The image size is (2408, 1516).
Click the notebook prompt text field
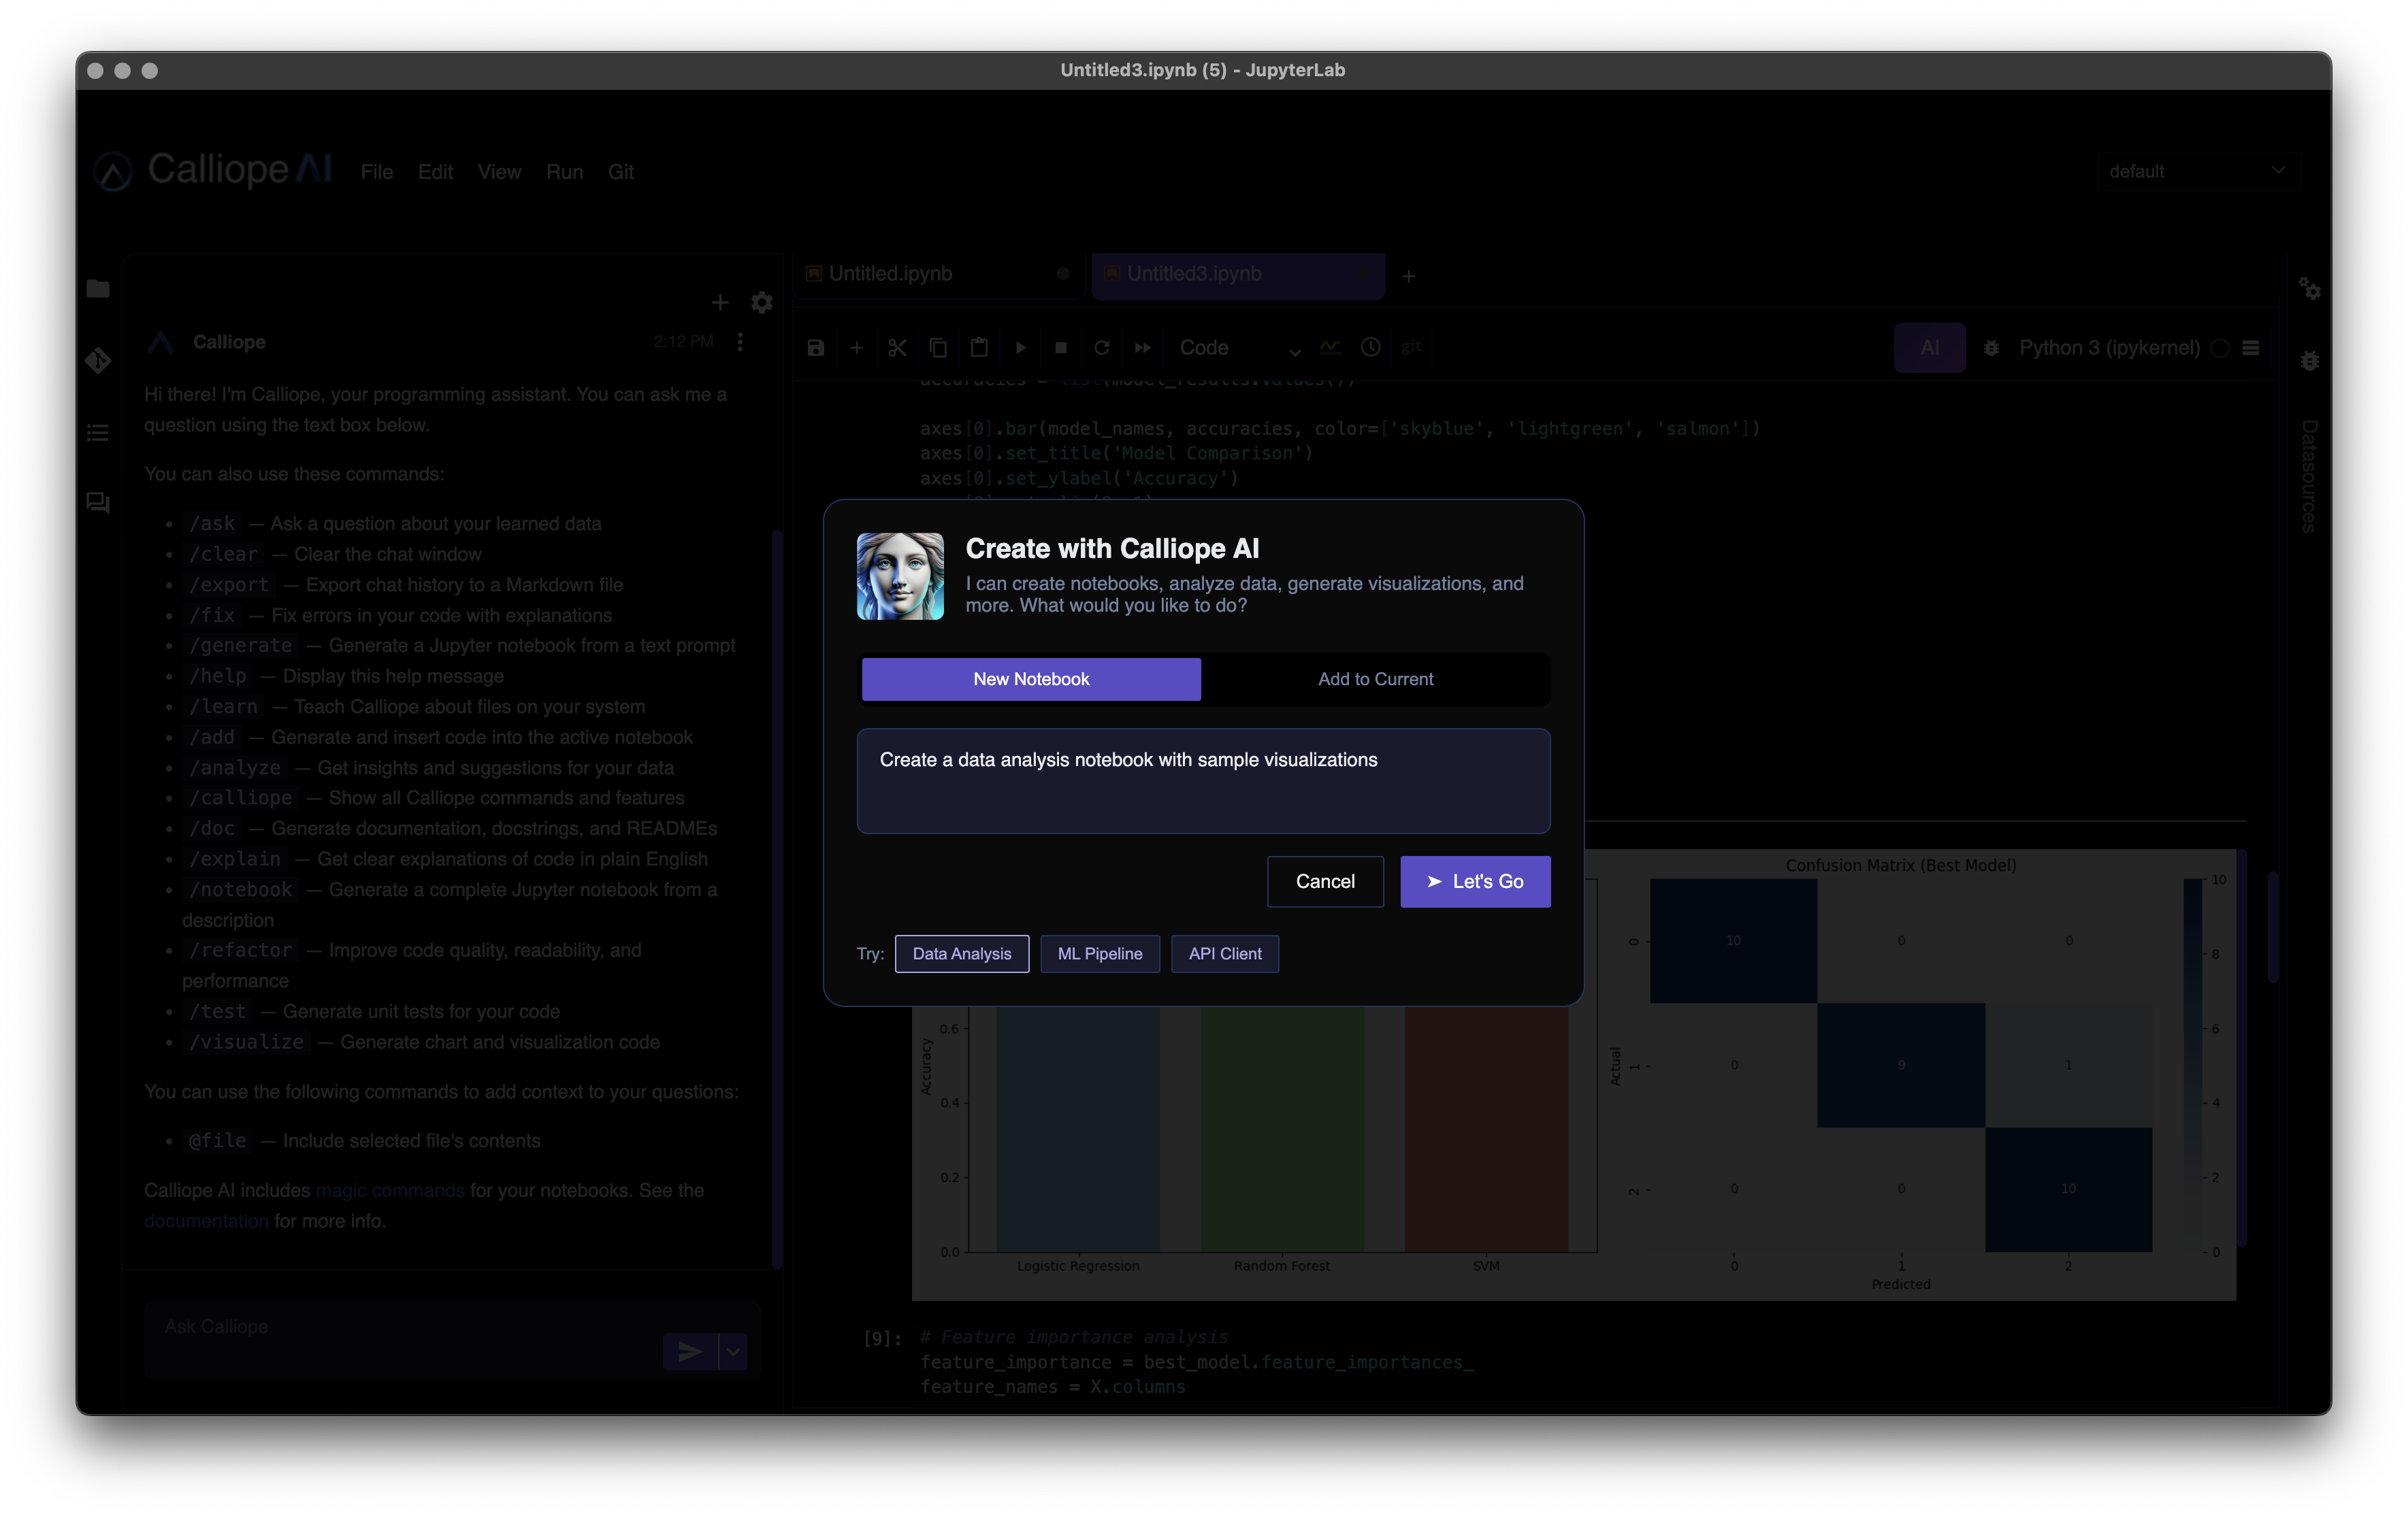coord(1203,781)
